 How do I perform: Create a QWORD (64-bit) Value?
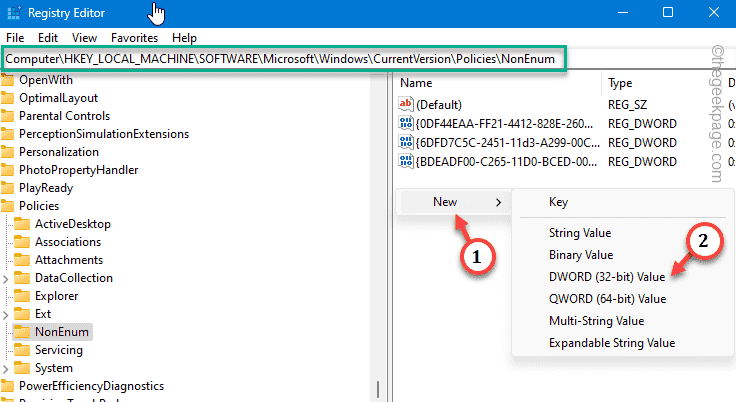pyautogui.click(x=607, y=299)
